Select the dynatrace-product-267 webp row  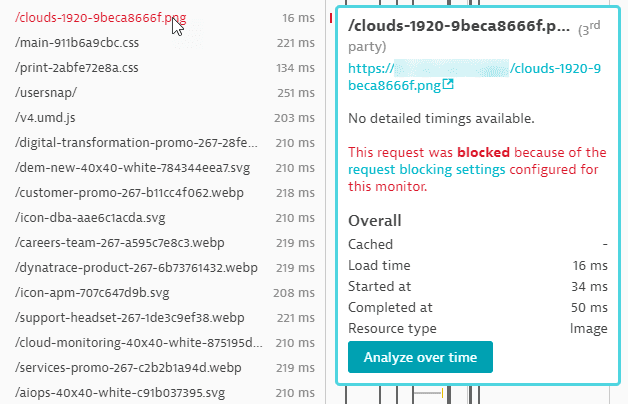[165, 267]
